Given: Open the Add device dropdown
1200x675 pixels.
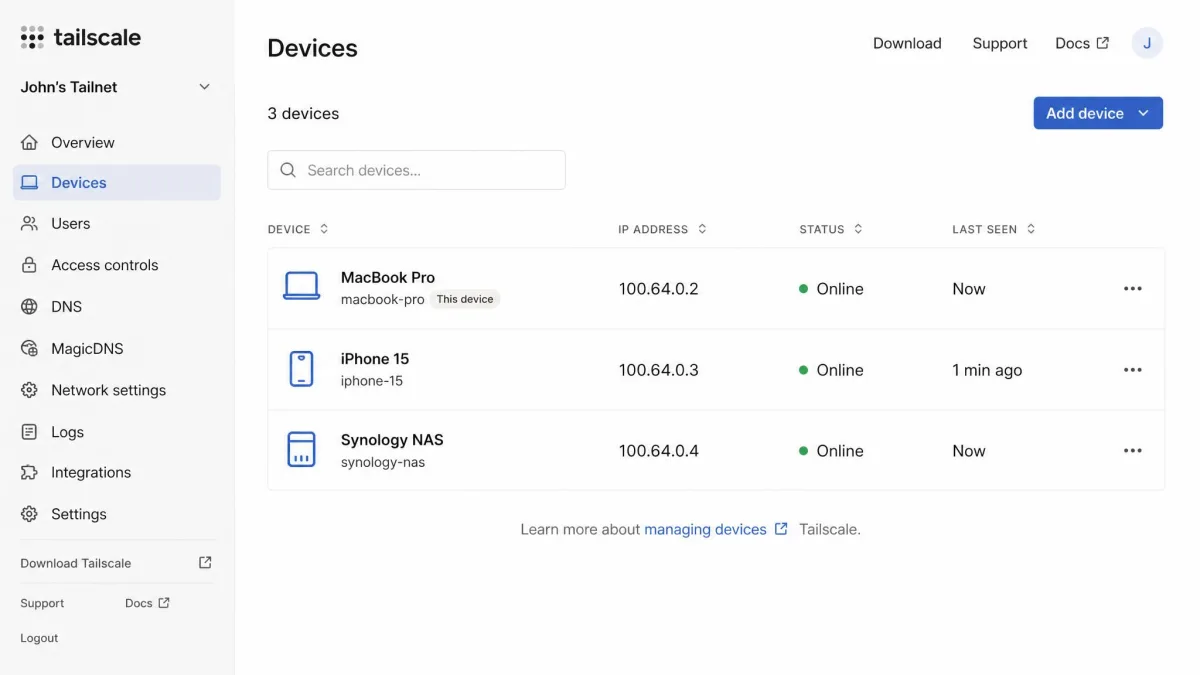Looking at the screenshot, I should pos(1098,113).
